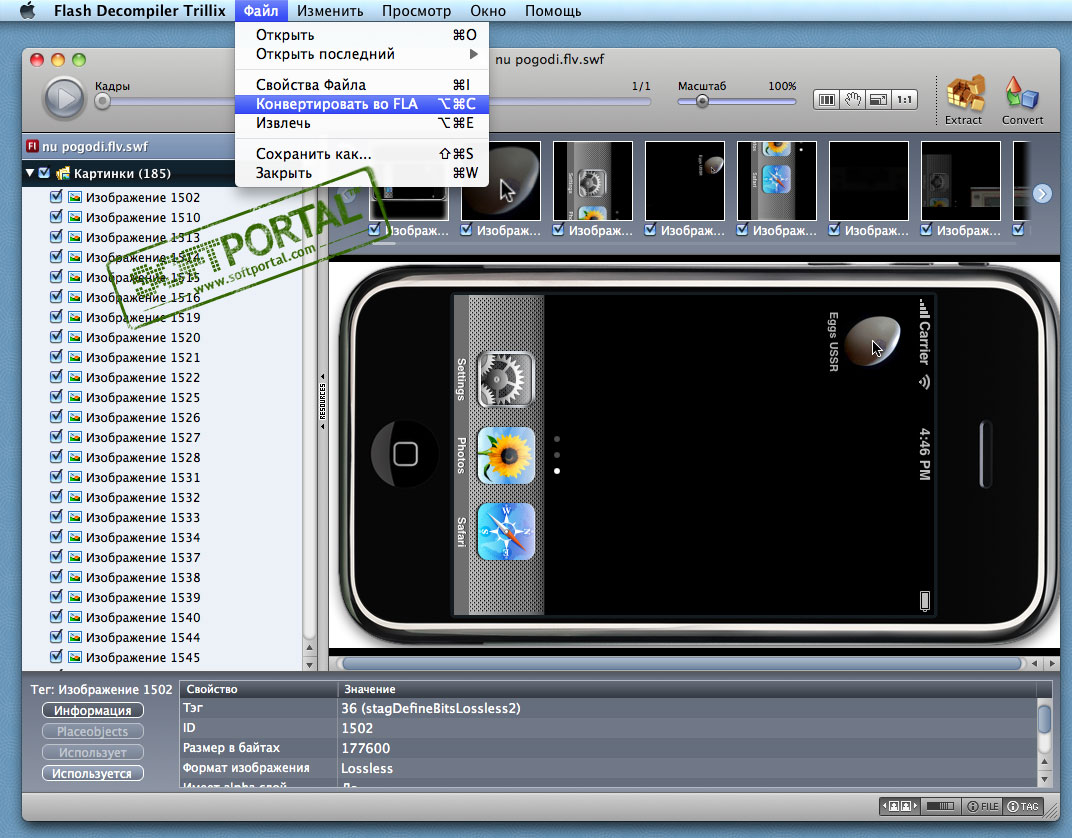Open the Помощь menu

click(553, 11)
